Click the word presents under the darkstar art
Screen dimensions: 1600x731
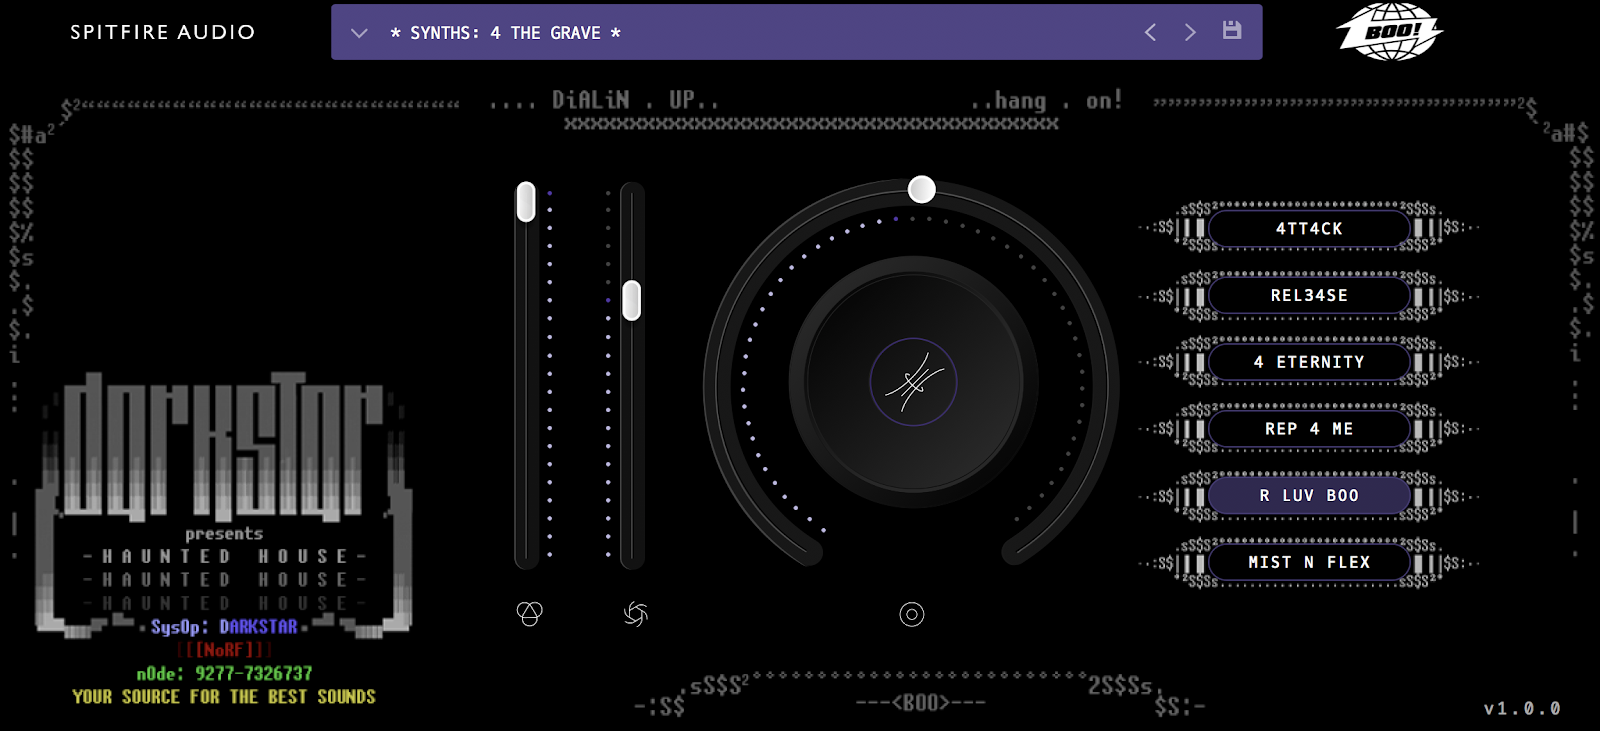(x=224, y=534)
